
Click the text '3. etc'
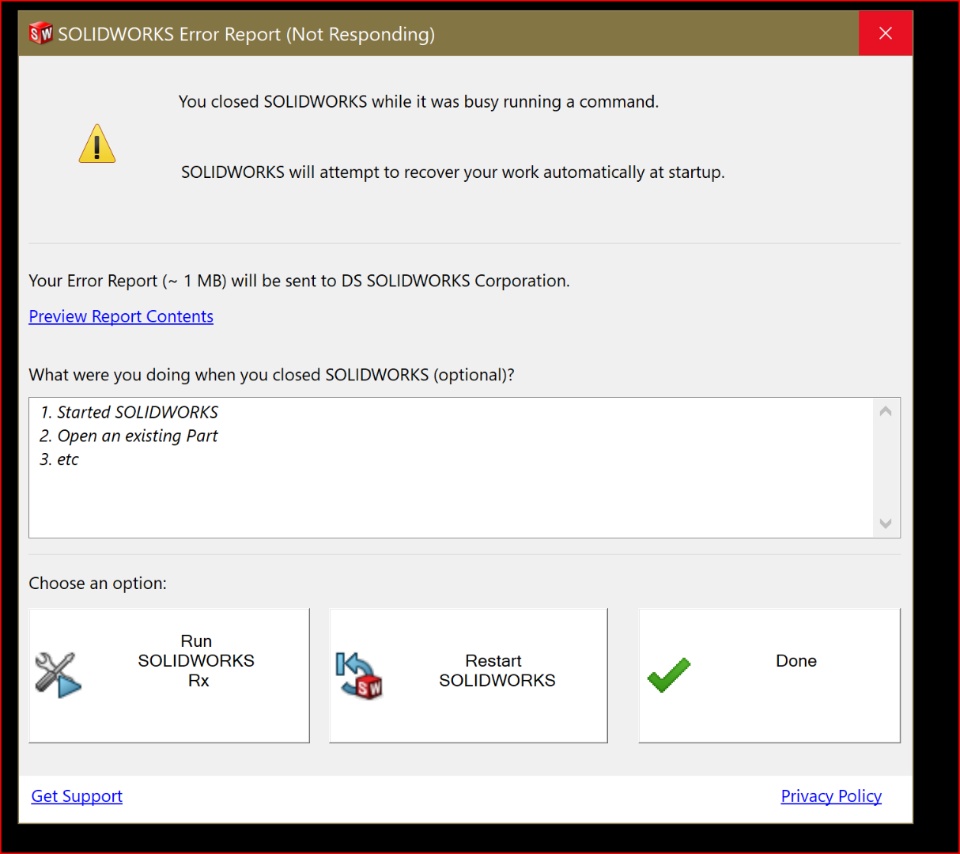pyautogui.click(x=59, y=459)
